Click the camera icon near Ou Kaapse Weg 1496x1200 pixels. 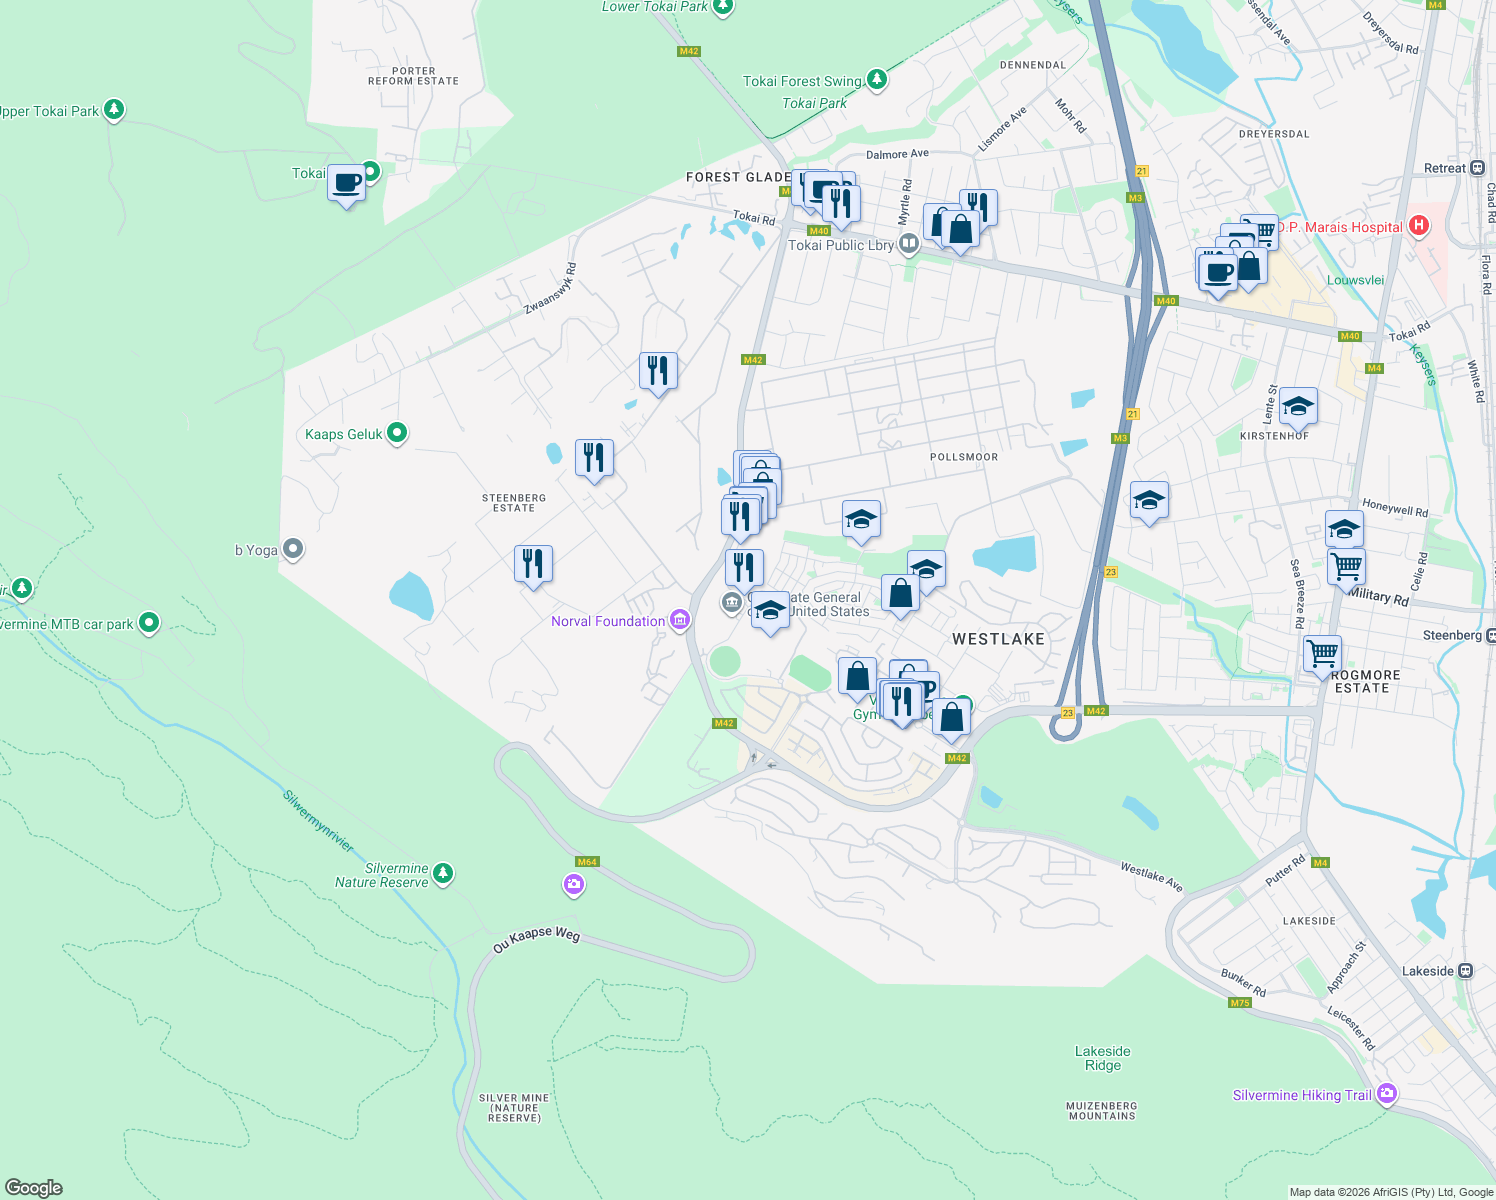(573, 884)
